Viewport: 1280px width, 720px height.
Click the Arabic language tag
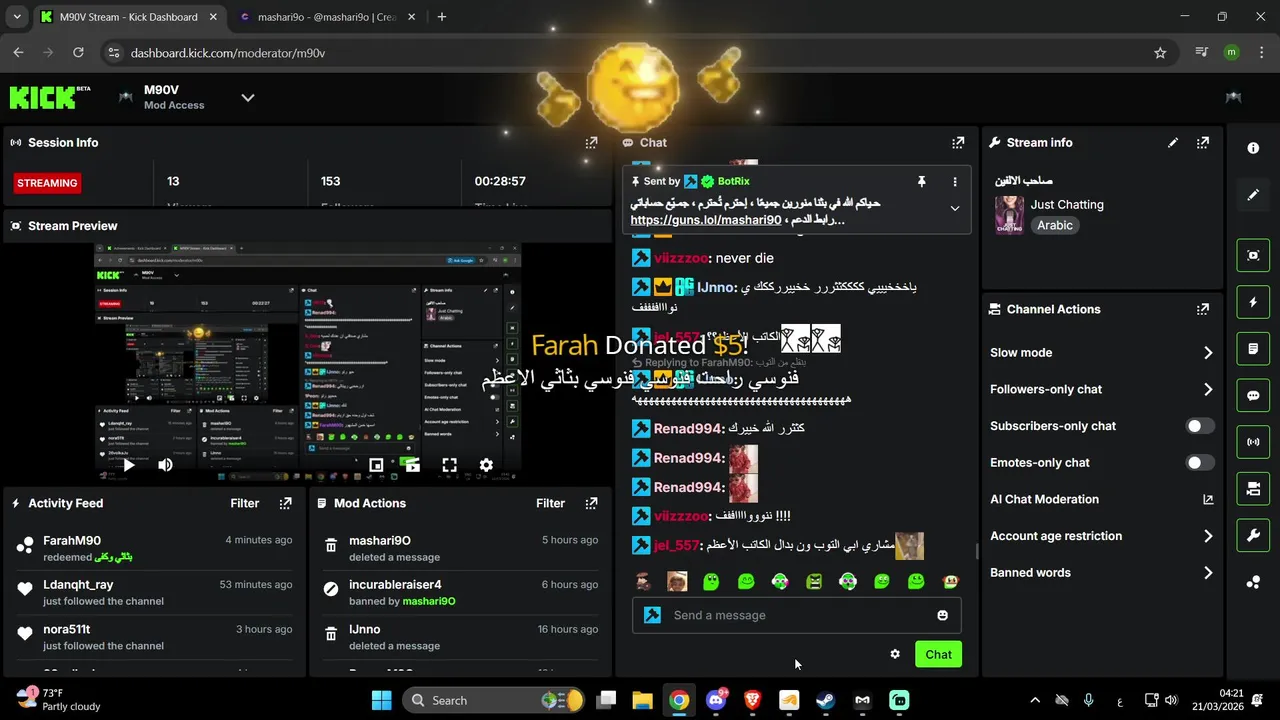click(x=1054, y=226)
